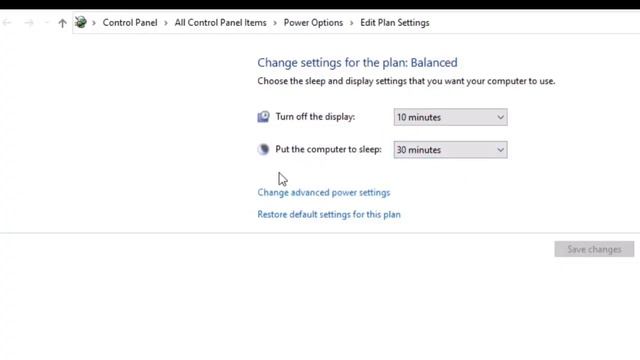This screenshot has width=640, height=360.
Task: Click the Save changes button
Action: (x=594, y=249)
